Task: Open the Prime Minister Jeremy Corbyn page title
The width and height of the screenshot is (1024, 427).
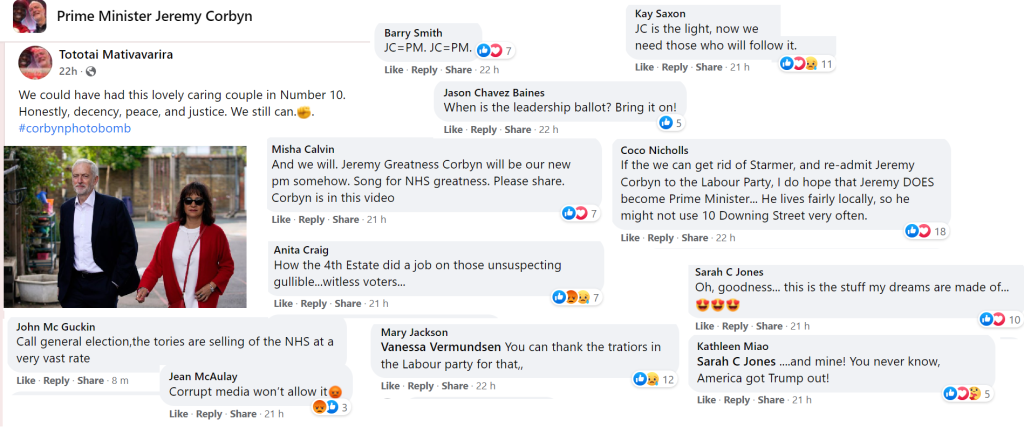Action: click(x=154, y=16)
